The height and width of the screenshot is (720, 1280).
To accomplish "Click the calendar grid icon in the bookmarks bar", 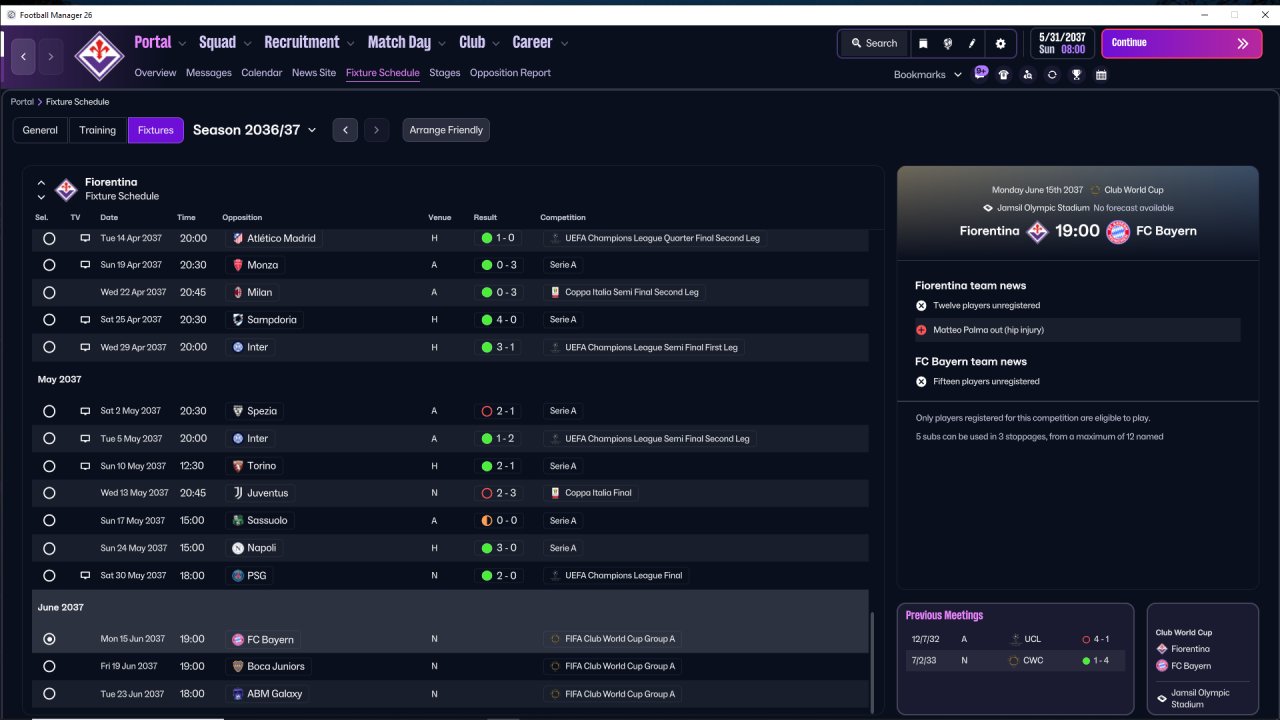I will click(x=1101, y=75).
